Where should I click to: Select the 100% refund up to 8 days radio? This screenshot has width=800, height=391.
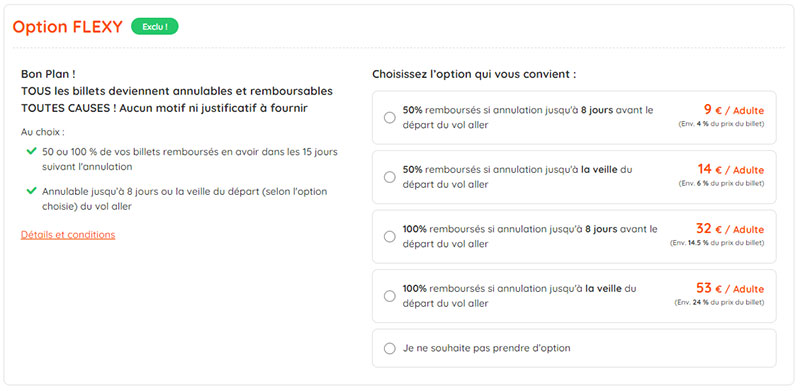389,237
